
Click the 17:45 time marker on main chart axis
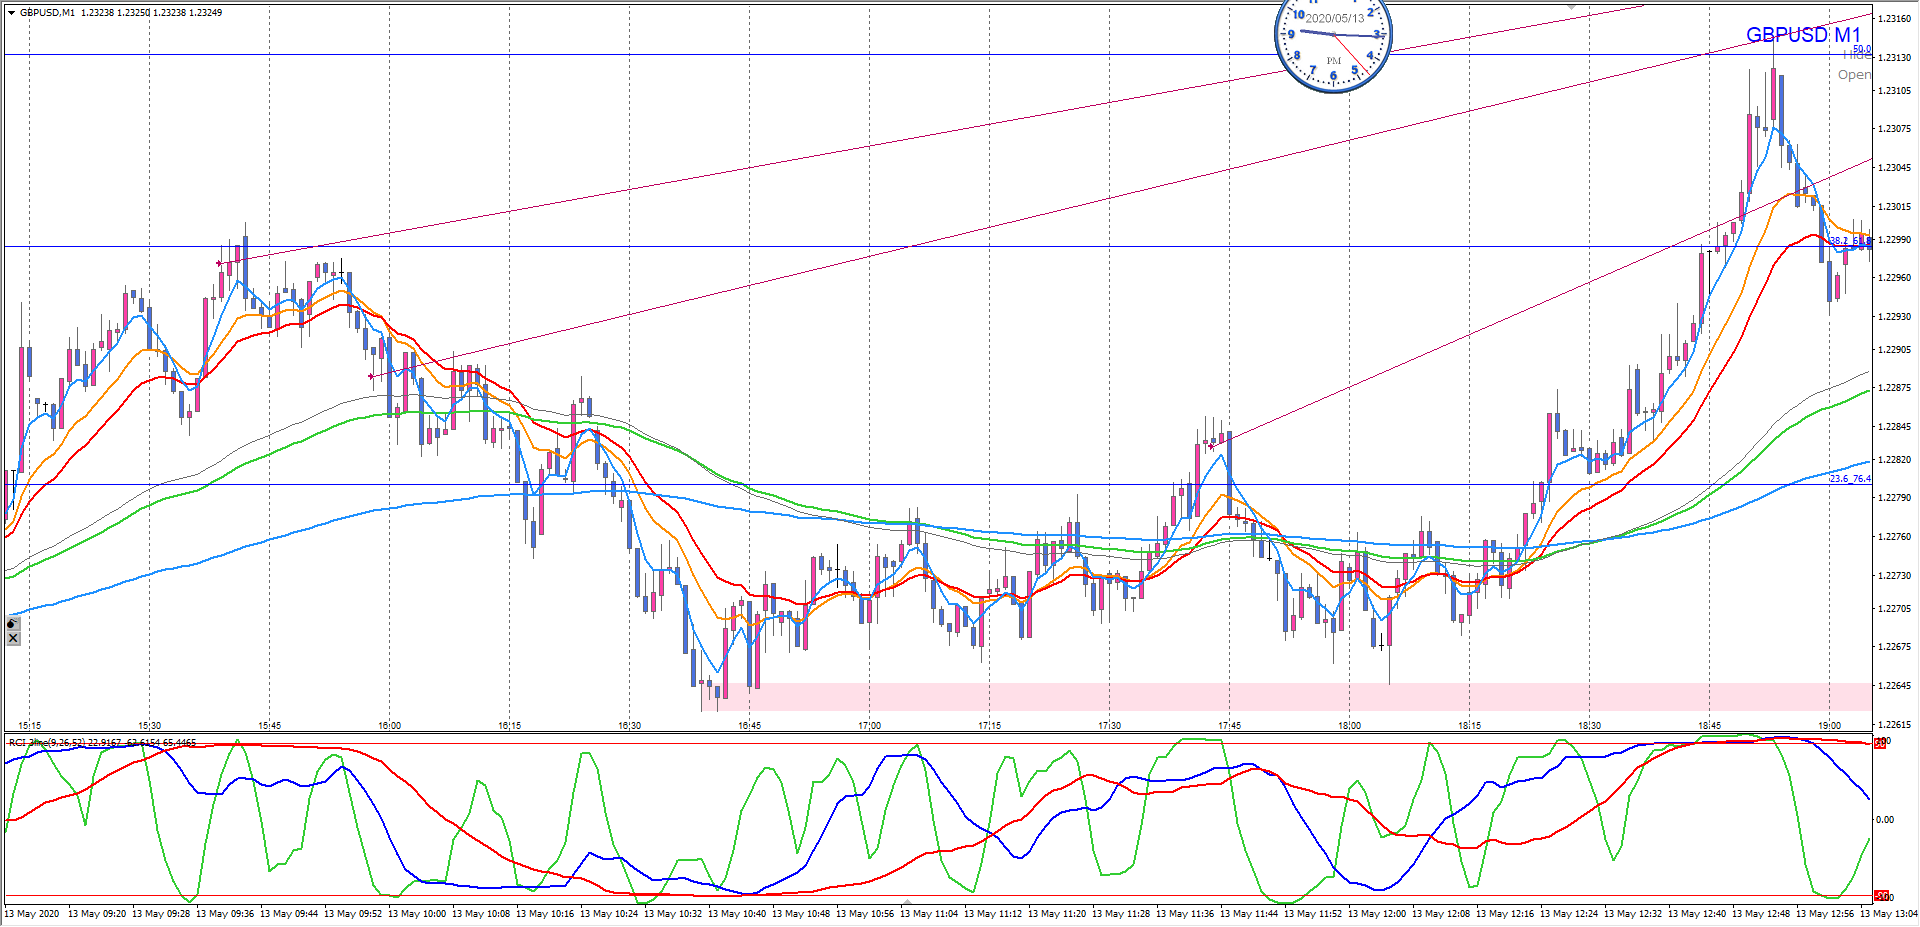pyautogui.click(x=1229, y=726)
